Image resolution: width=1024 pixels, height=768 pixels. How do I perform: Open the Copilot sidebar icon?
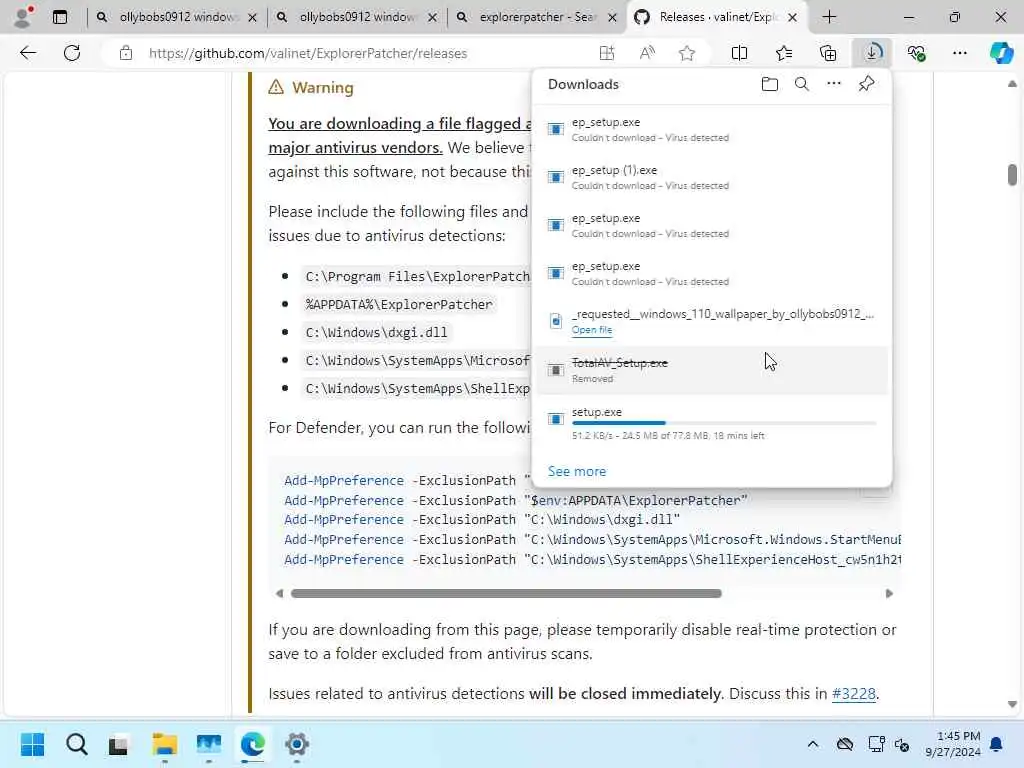tap(1001, 53)
